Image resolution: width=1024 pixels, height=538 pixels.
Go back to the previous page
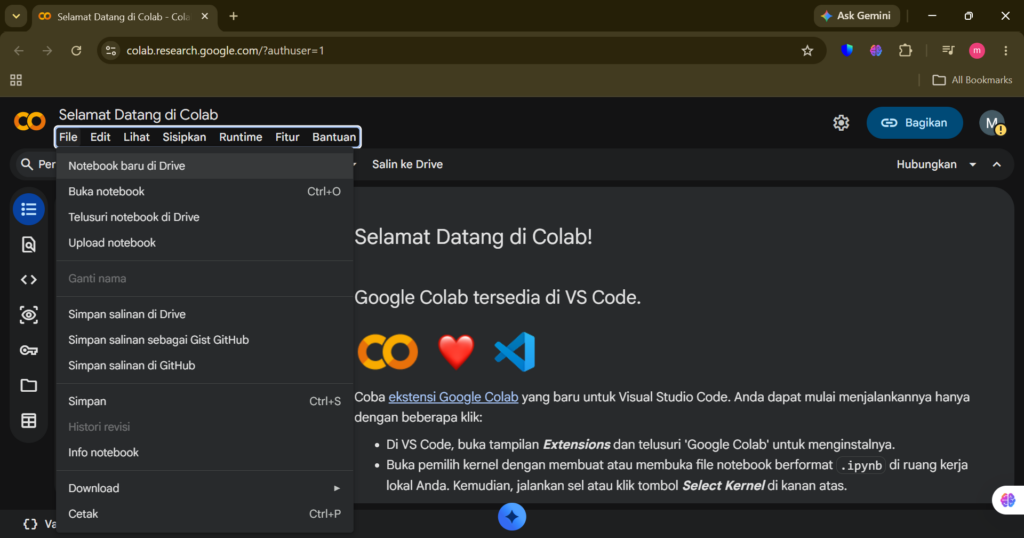click(x=19, y=50)
